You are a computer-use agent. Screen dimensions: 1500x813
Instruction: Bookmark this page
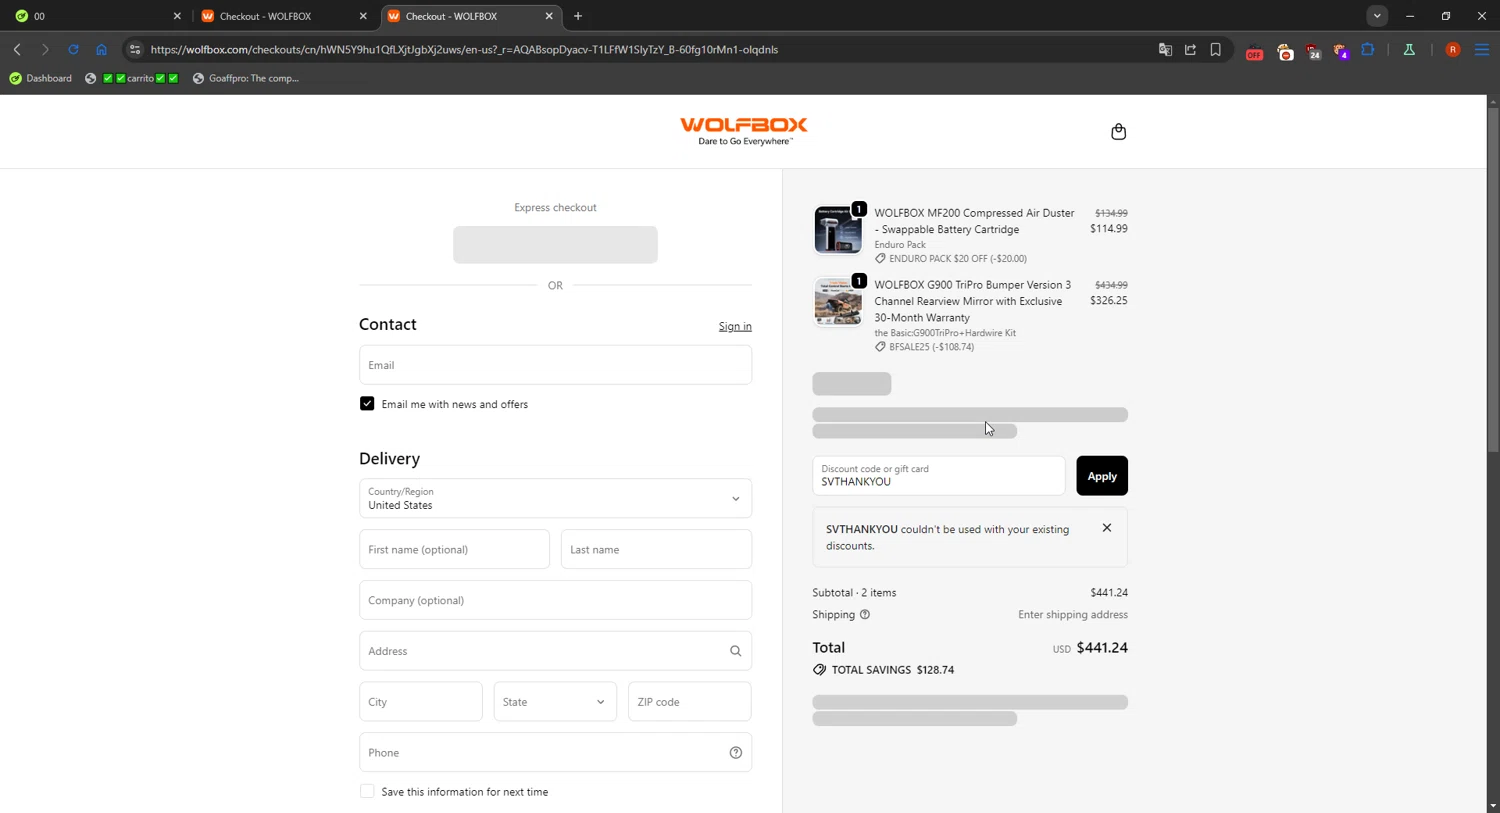click(1215, 49)
